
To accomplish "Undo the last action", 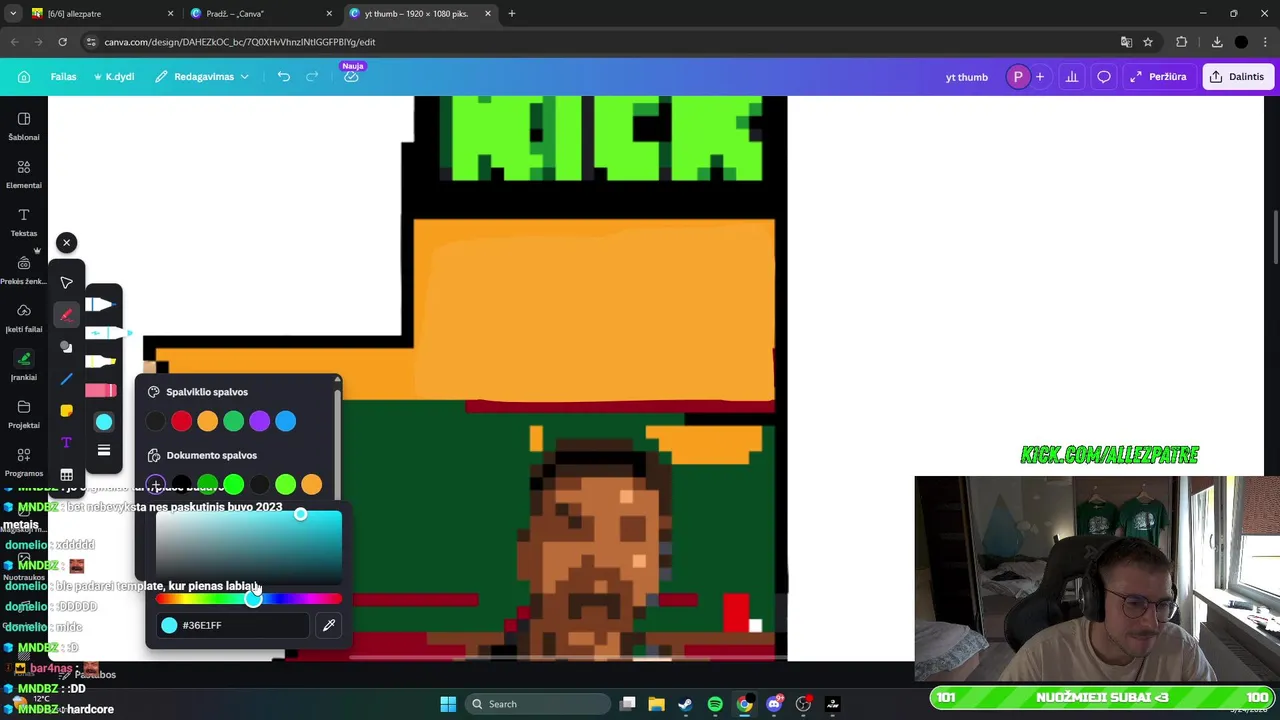I will (284, 77).
